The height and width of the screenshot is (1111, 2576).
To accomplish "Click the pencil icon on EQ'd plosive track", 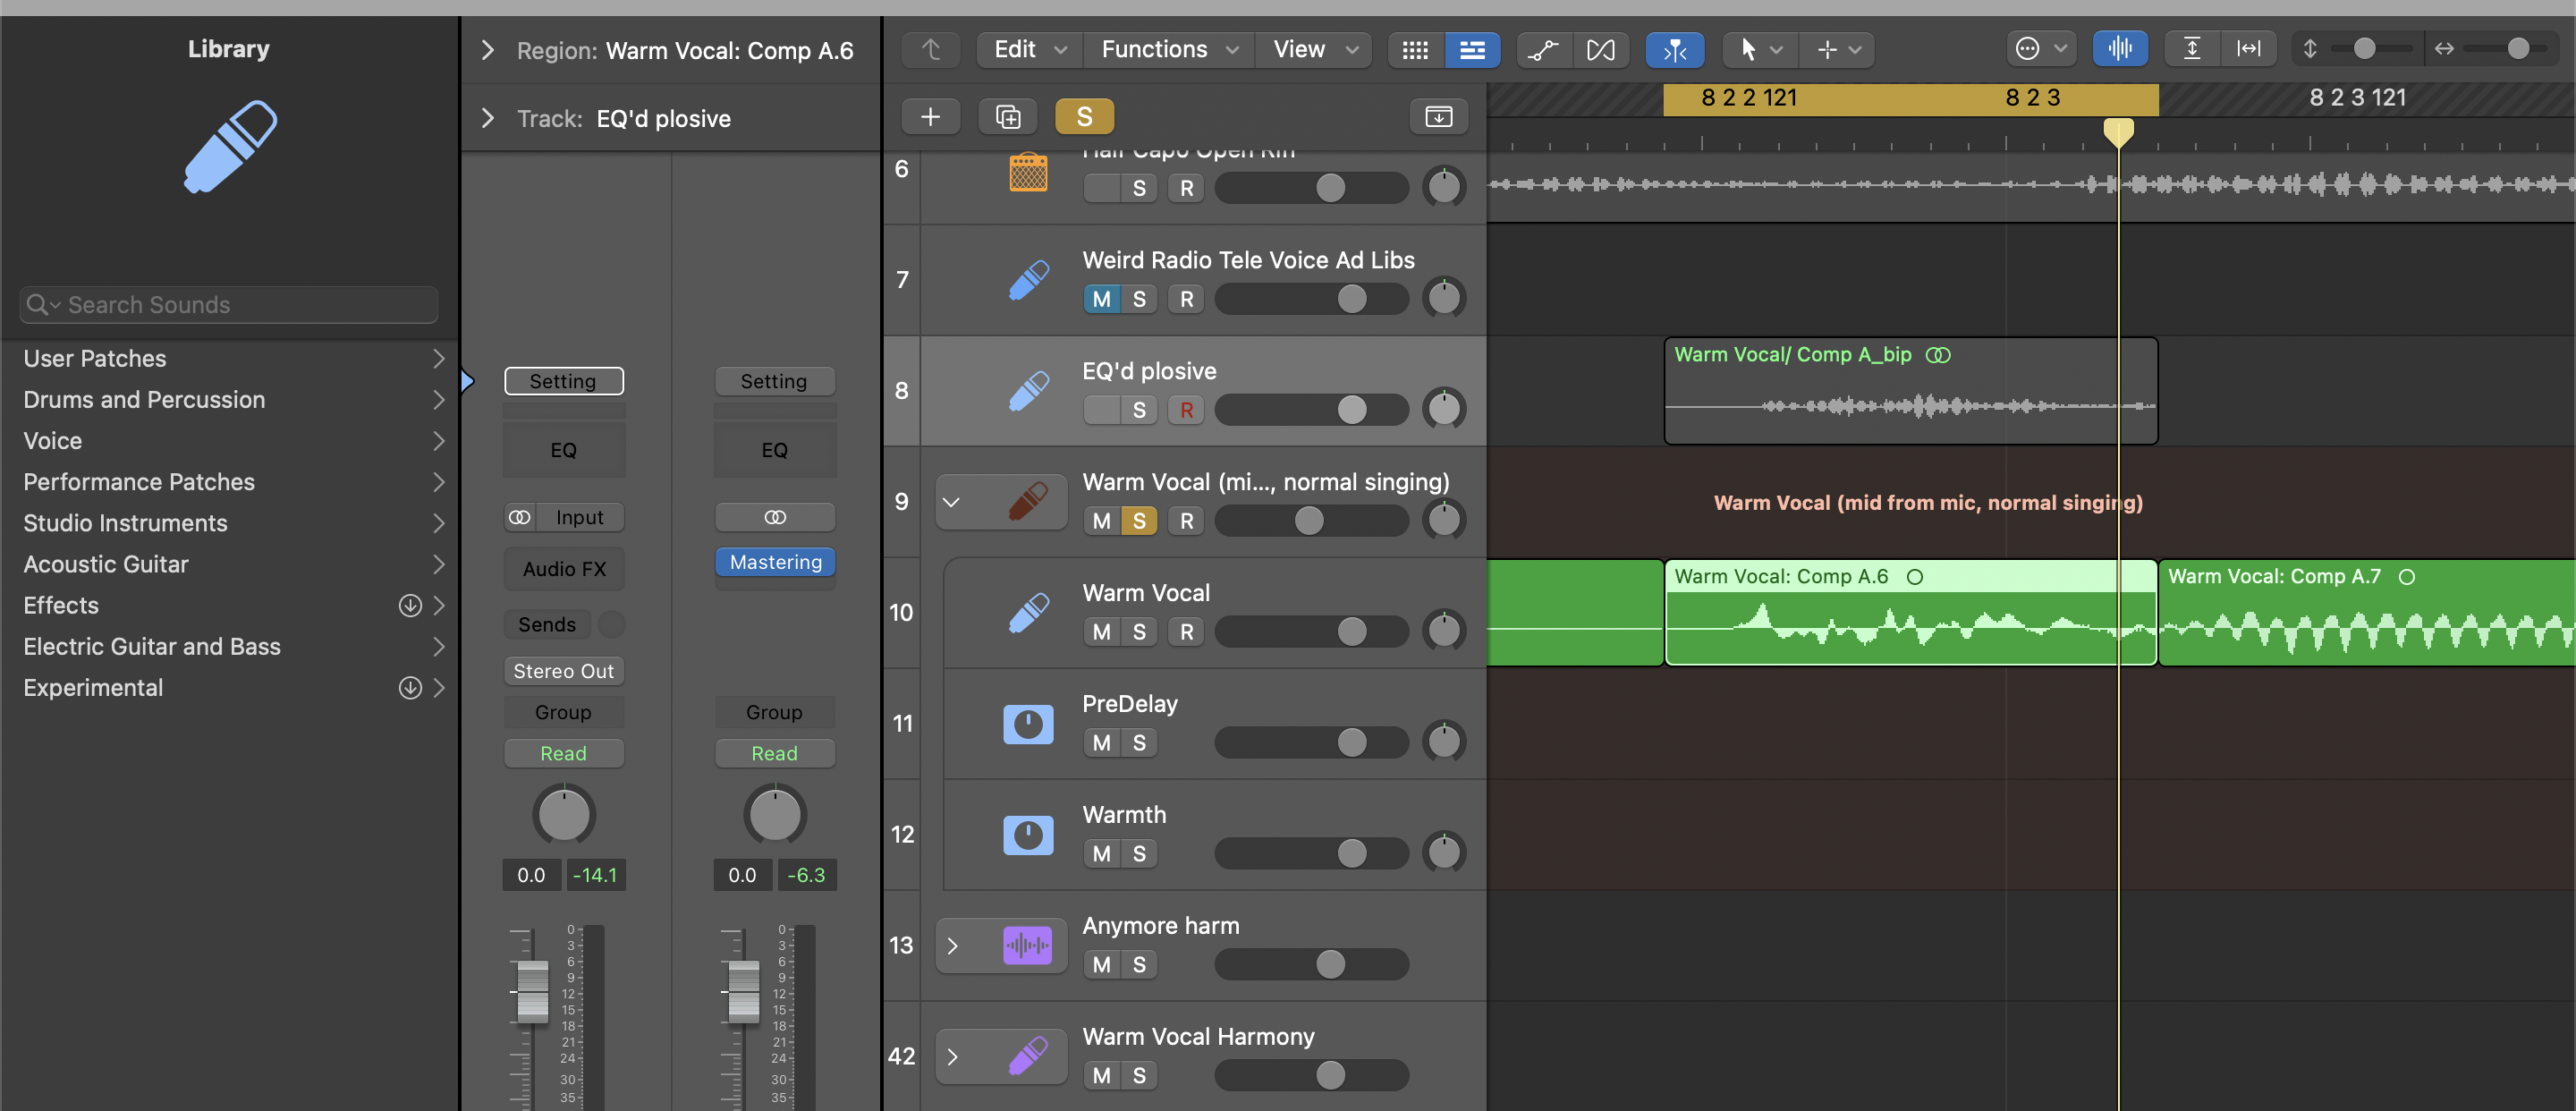I will pos(1025,389).
